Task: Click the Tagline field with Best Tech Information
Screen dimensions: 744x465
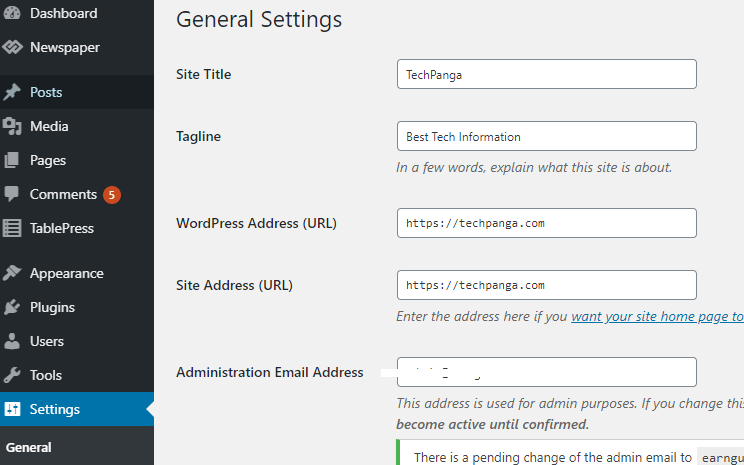Action: pyautogui.click(x=547, y=136)
